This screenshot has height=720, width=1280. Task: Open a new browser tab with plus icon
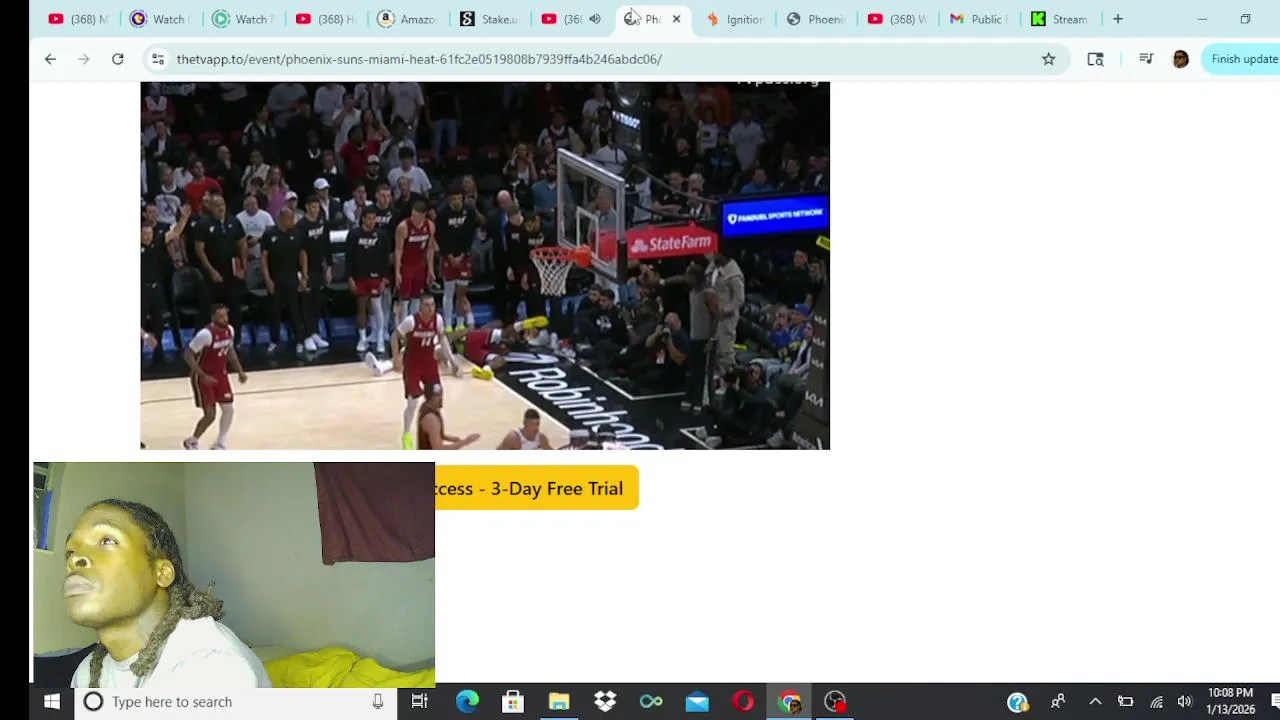(x=1118, y=19)
